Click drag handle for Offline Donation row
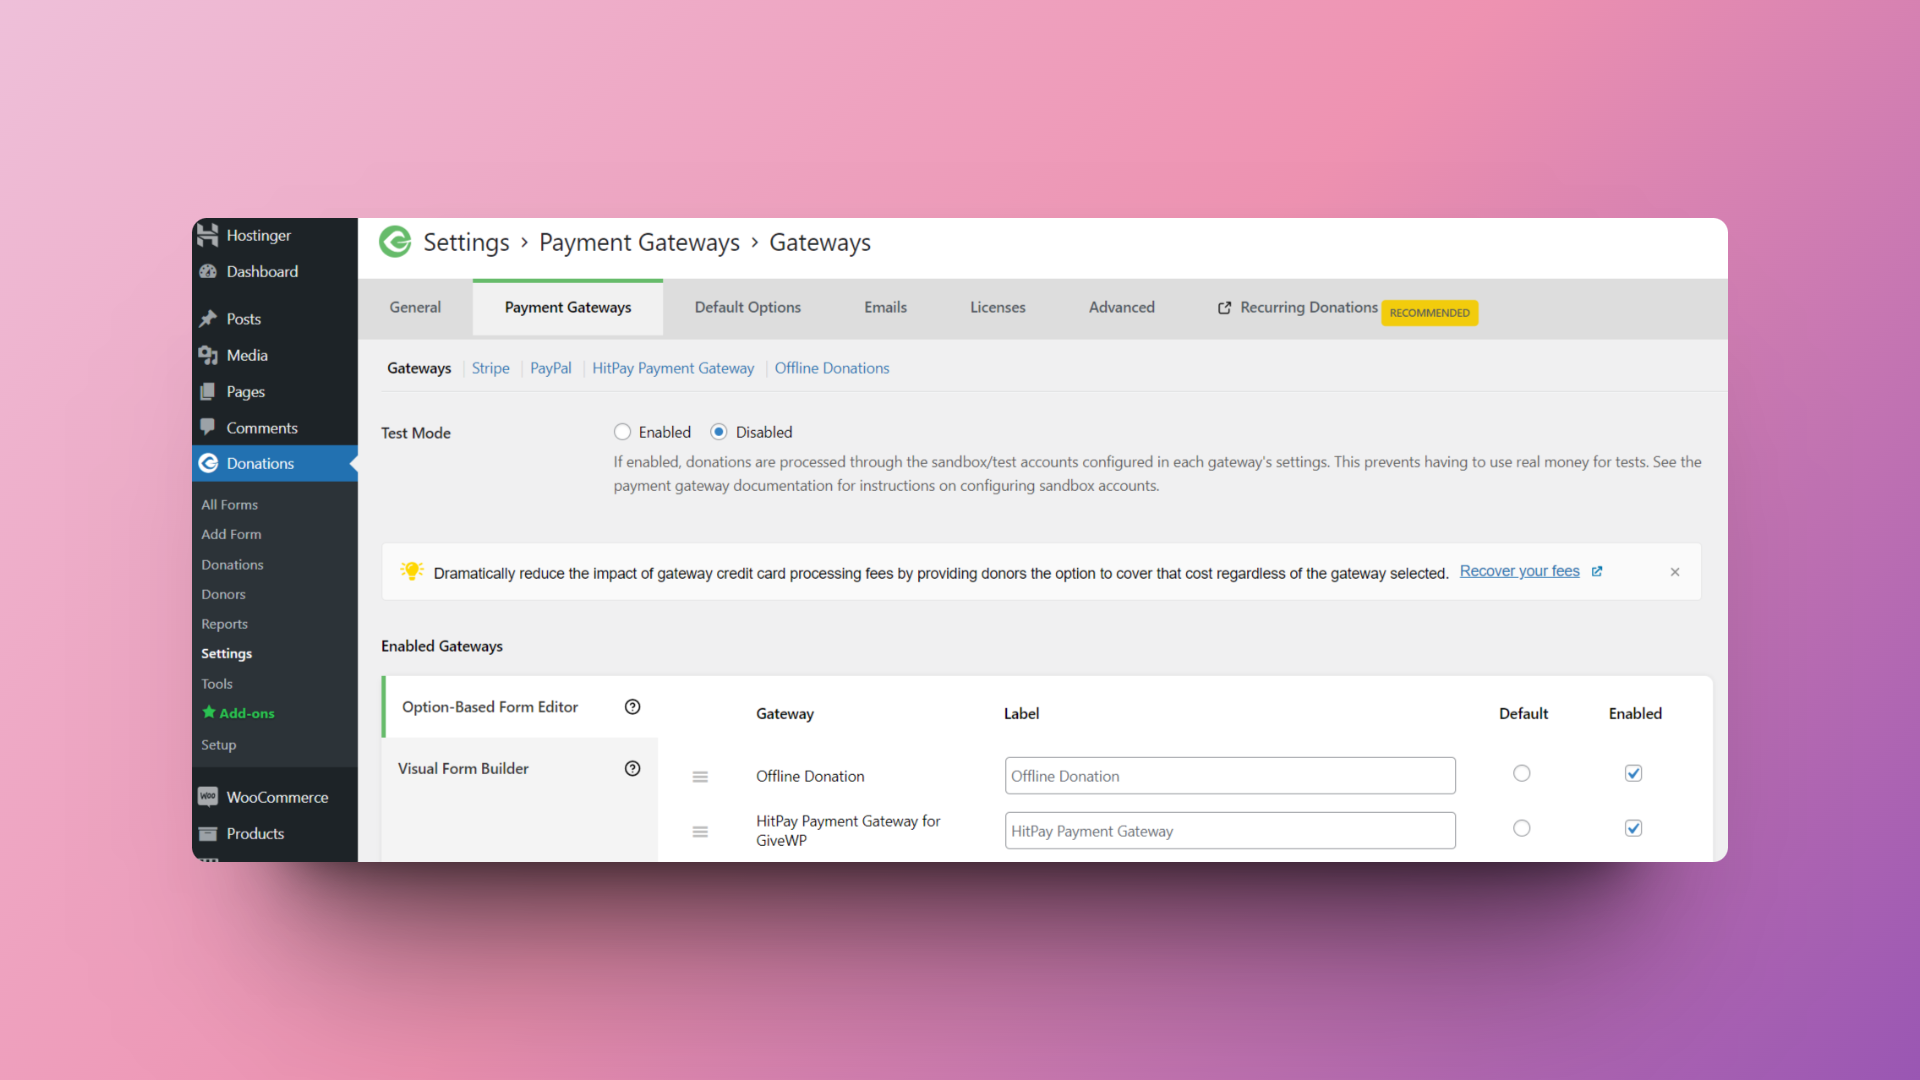1920x1080 pixels. coord(700,777)
